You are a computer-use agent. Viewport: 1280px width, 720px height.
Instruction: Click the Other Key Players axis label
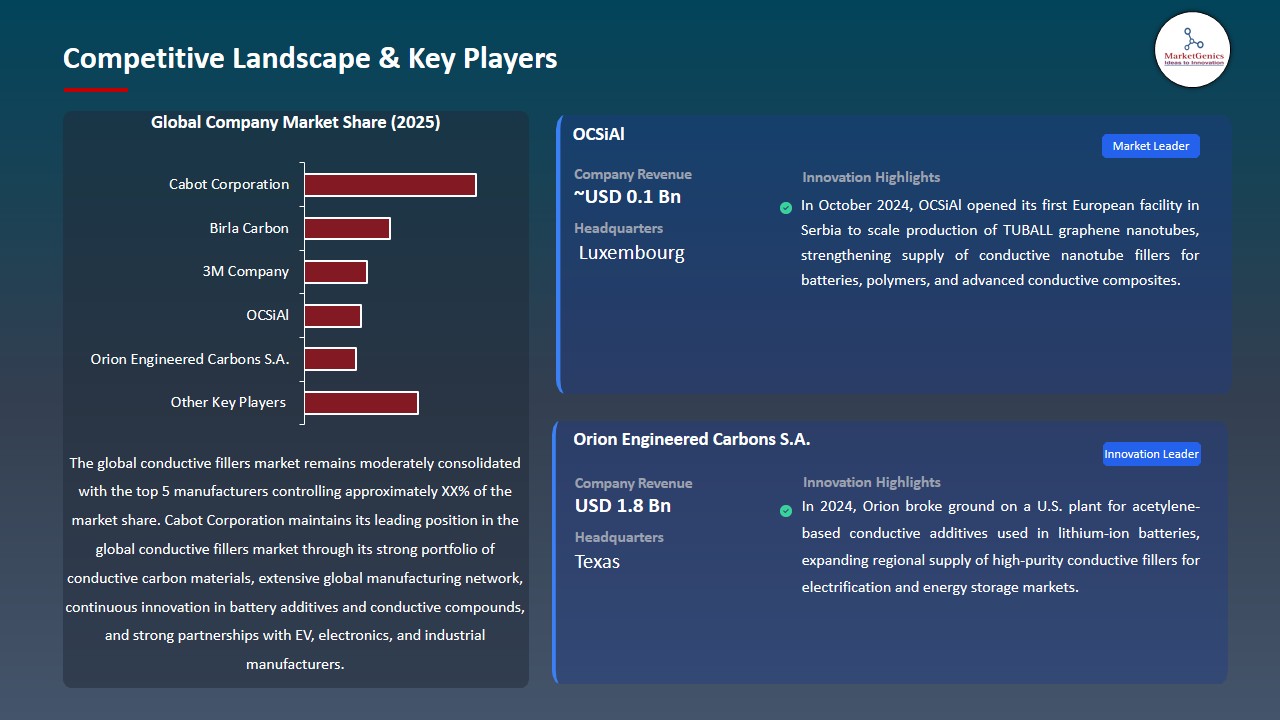pos(228,402)
